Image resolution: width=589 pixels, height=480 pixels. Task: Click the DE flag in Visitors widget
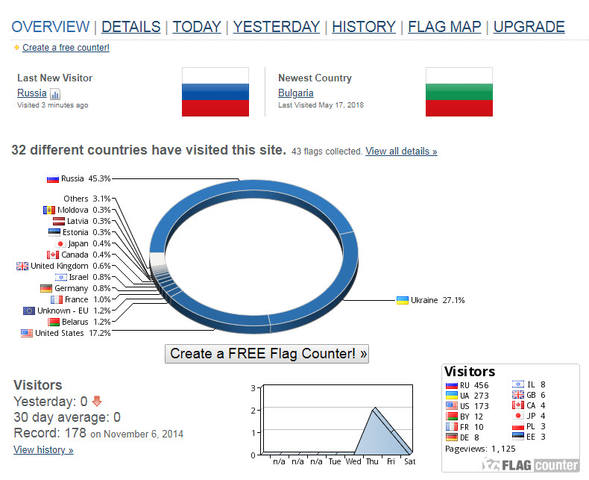tap(452, 437)
